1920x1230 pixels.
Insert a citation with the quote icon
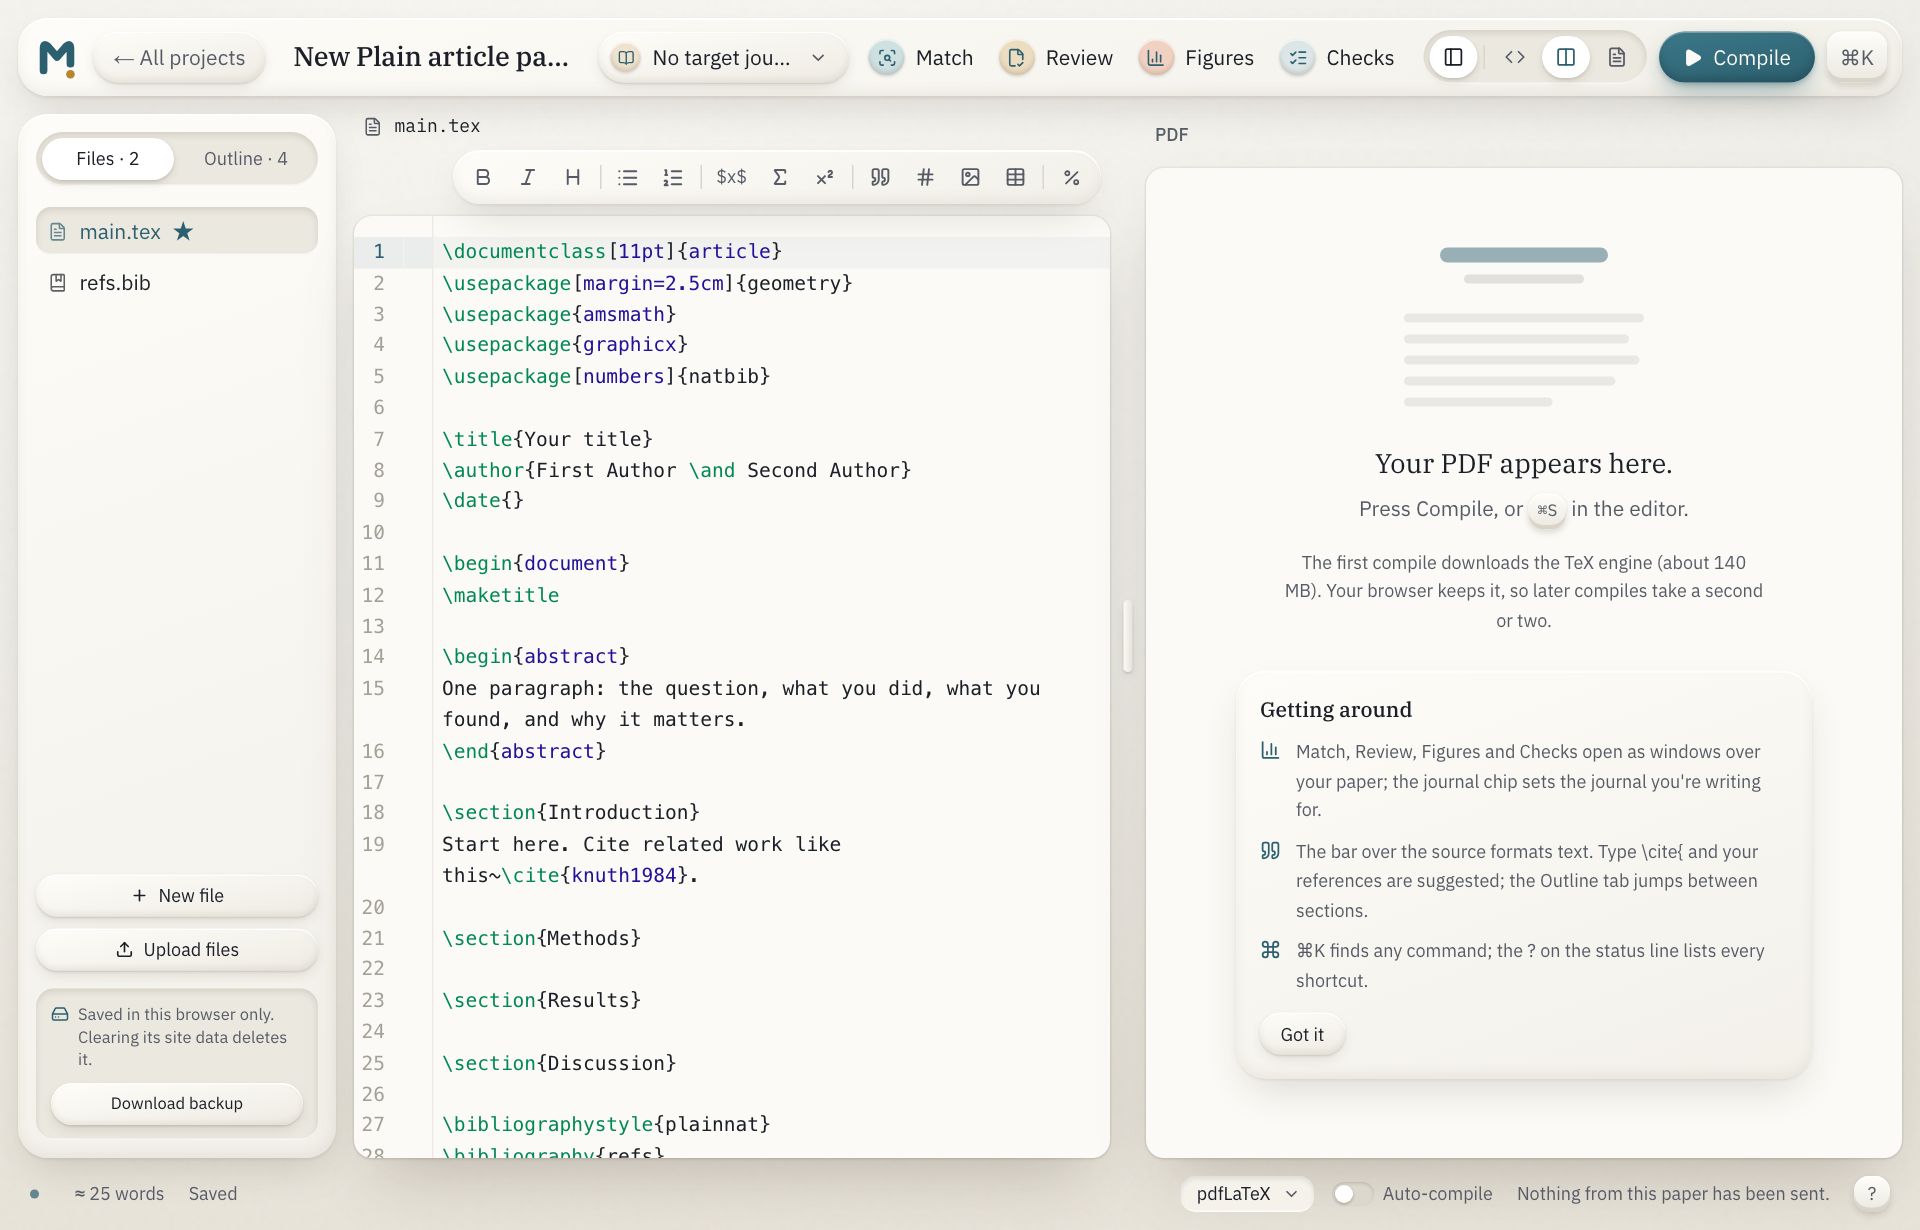(x=880, y=177)
